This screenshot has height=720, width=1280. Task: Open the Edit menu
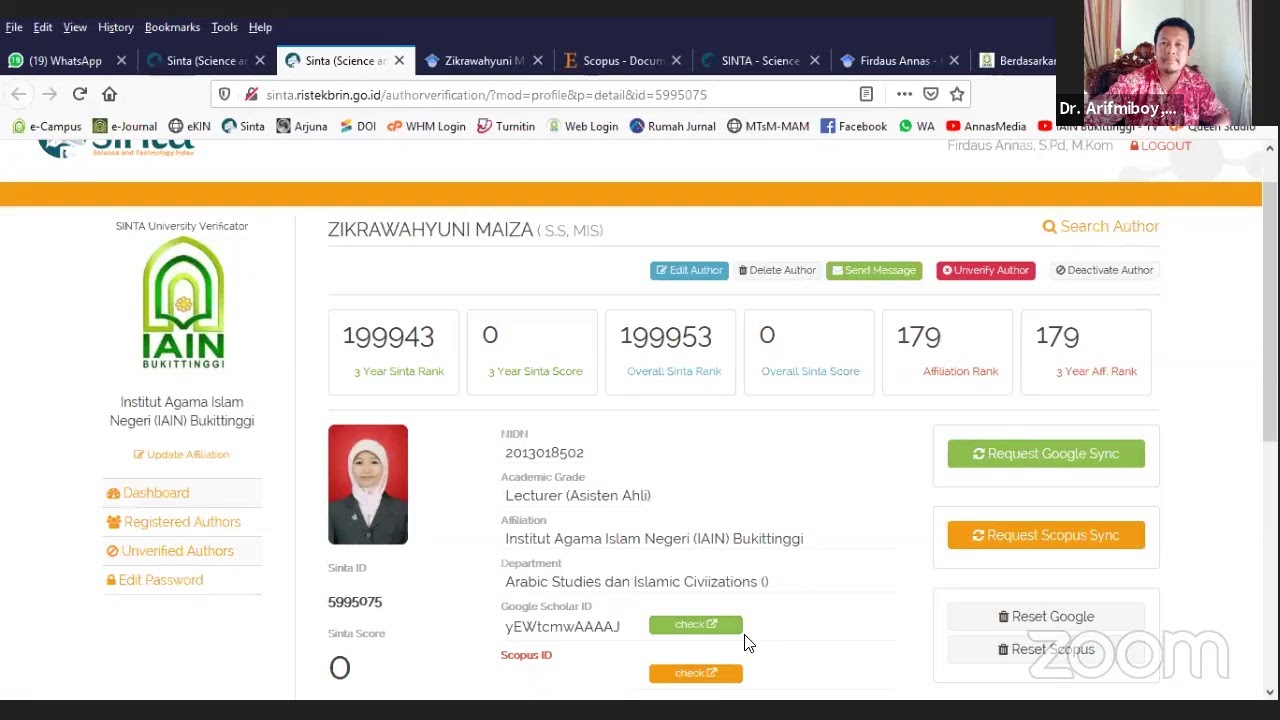(x=43, y=27)
